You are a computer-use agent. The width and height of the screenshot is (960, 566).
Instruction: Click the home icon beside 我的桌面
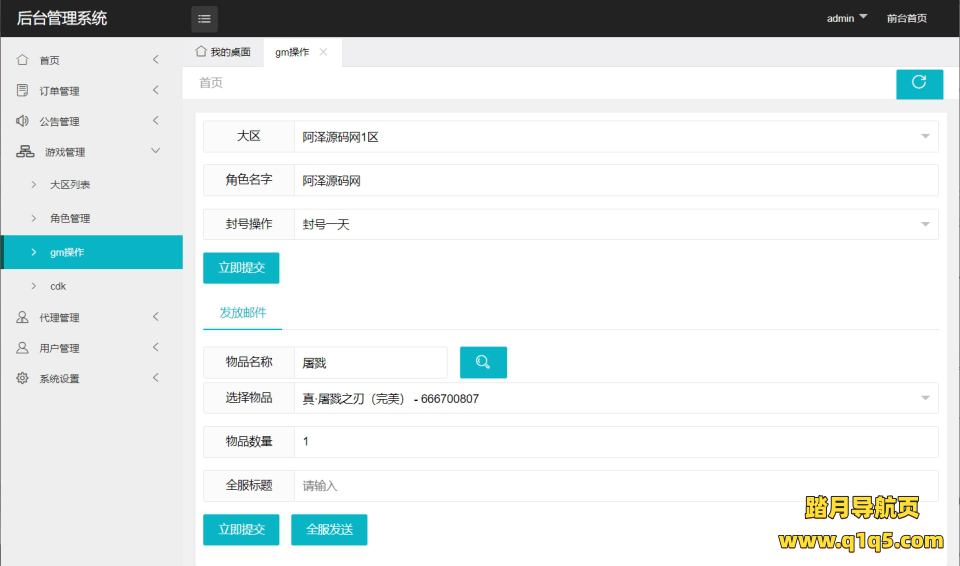(x=201, y=52)
